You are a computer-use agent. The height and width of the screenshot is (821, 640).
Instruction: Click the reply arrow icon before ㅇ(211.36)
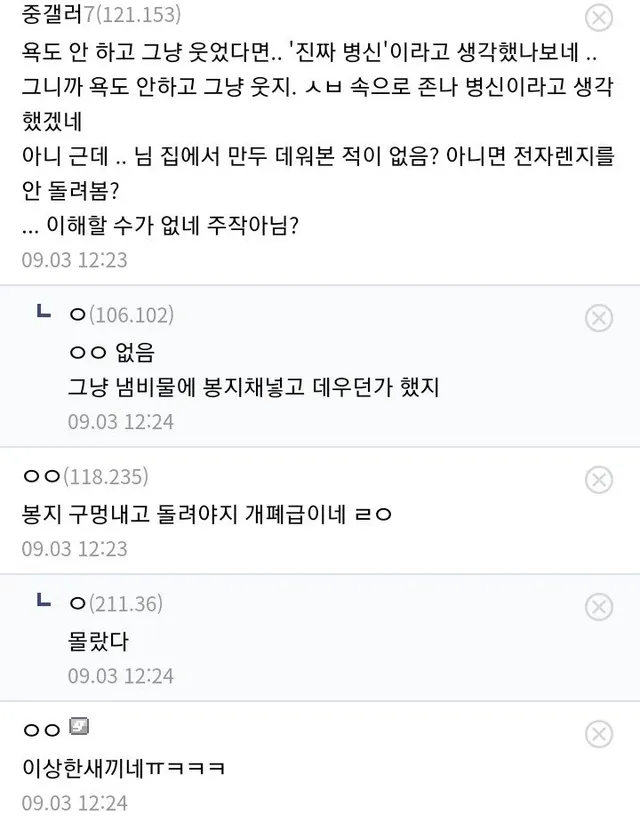44,602
